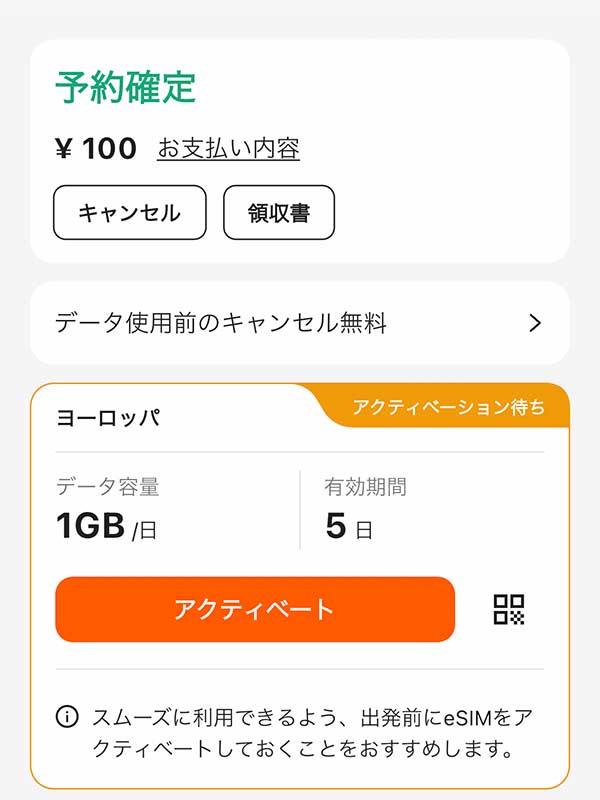
Task: Tap the ヨーロッパ plan title
Action: (x=108, y=418)
